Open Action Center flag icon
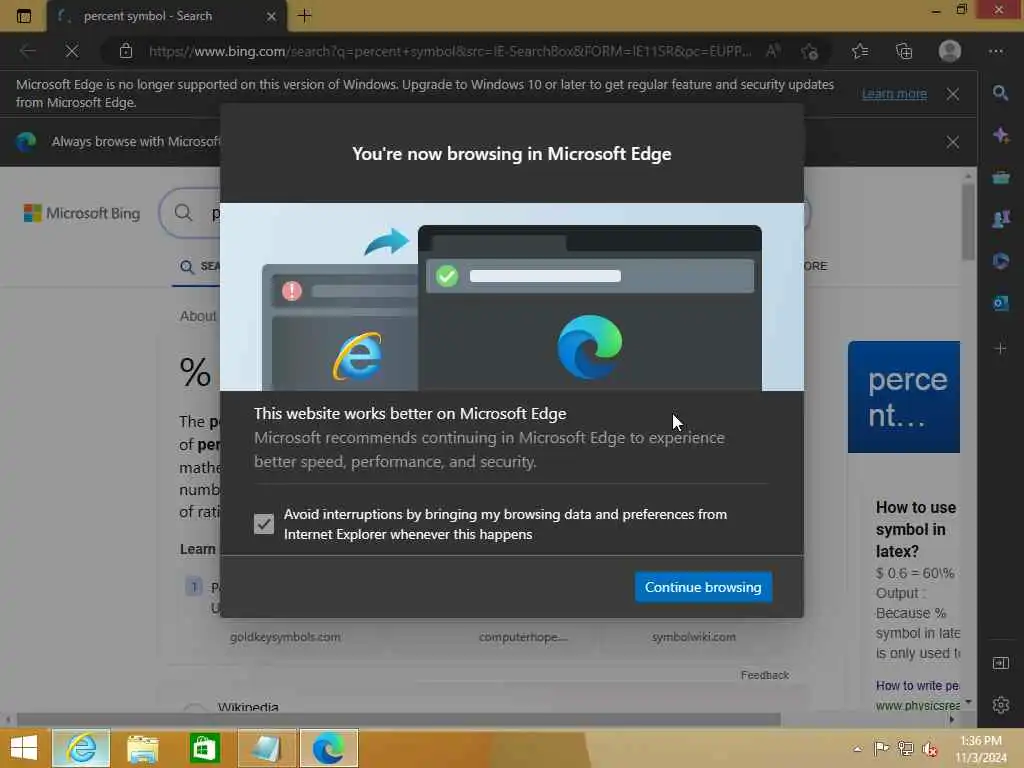The width and height of the screenshot is (1024, 768). (881, 748)
